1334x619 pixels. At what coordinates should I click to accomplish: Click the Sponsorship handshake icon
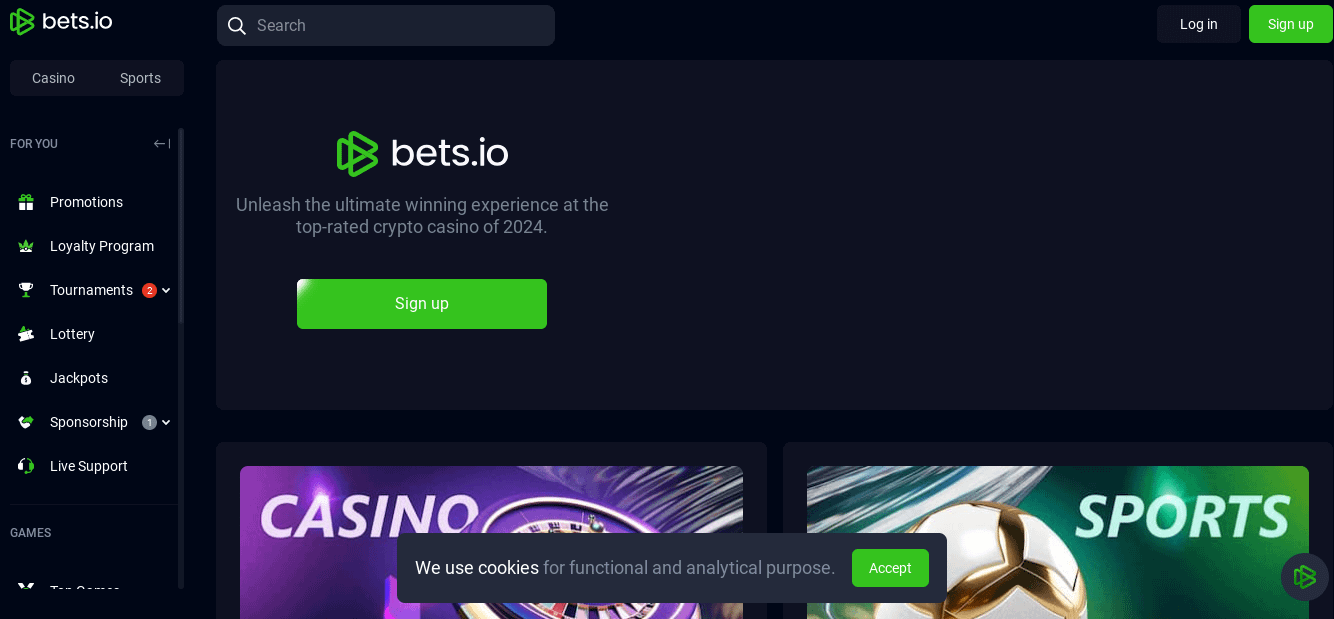pos(26,422)
